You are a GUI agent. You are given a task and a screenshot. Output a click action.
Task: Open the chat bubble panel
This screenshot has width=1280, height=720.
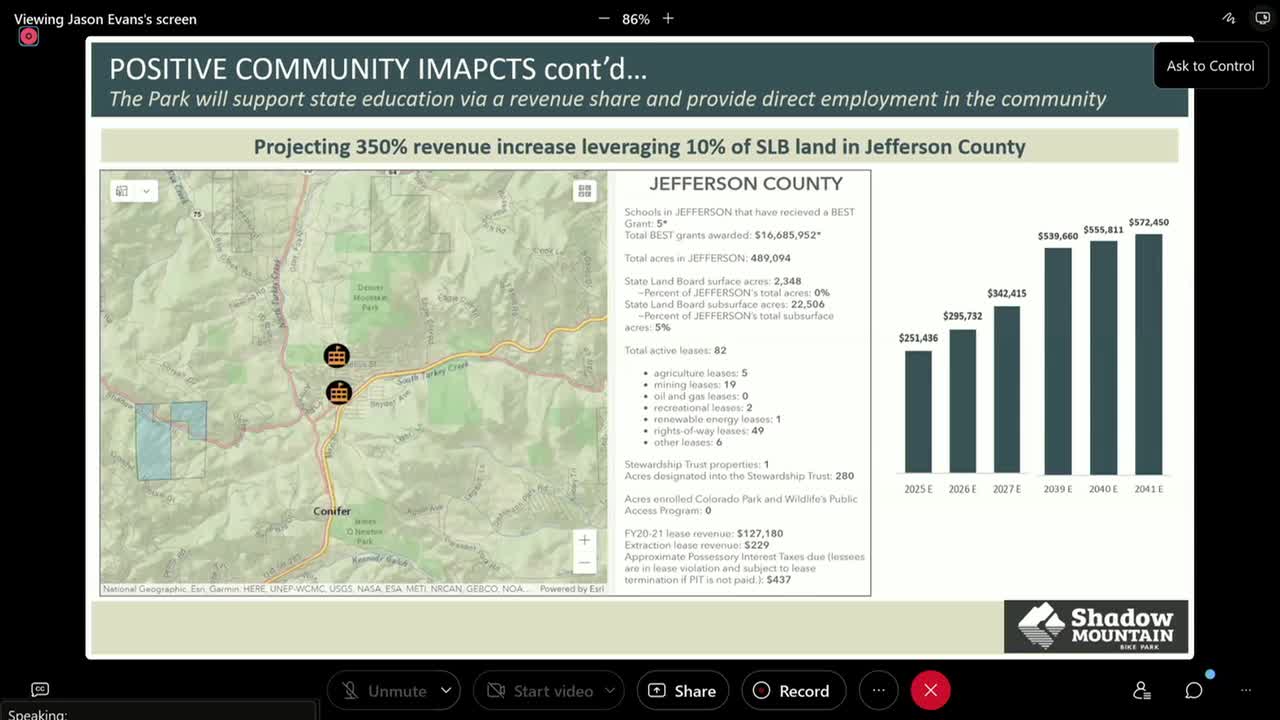[x=1194, y=690]
